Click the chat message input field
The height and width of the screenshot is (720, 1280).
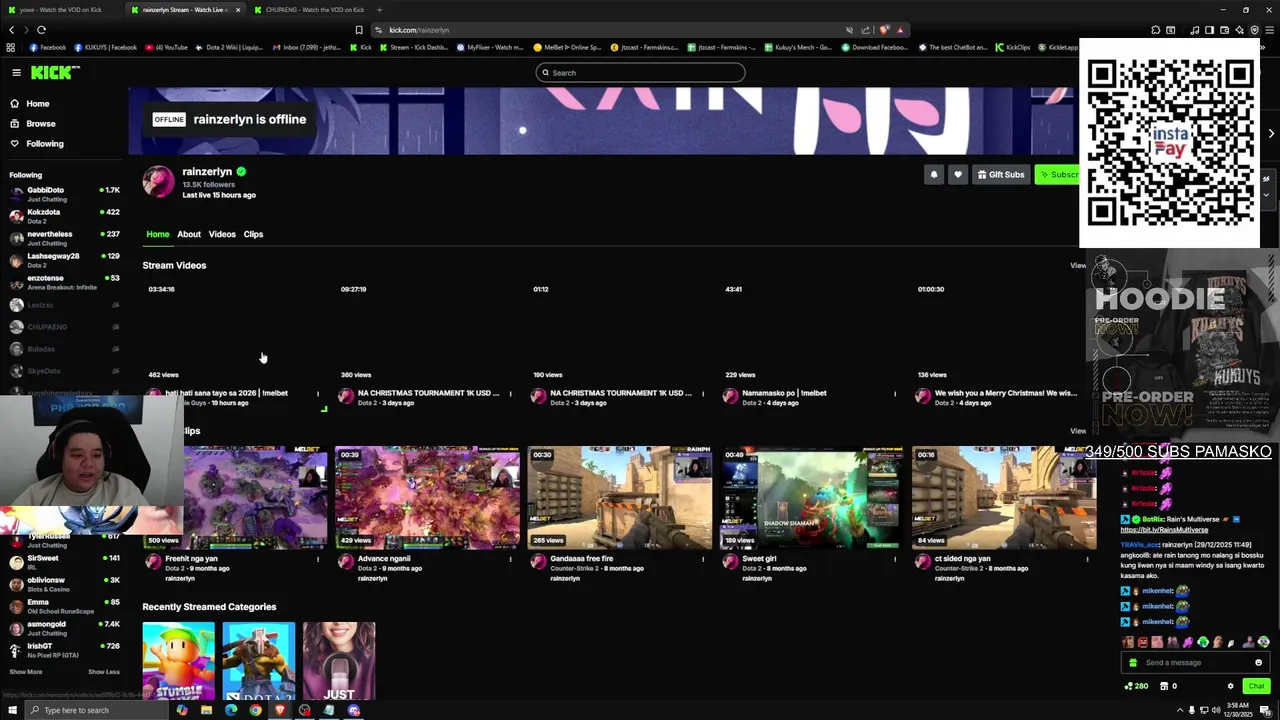pos(1195,662)
